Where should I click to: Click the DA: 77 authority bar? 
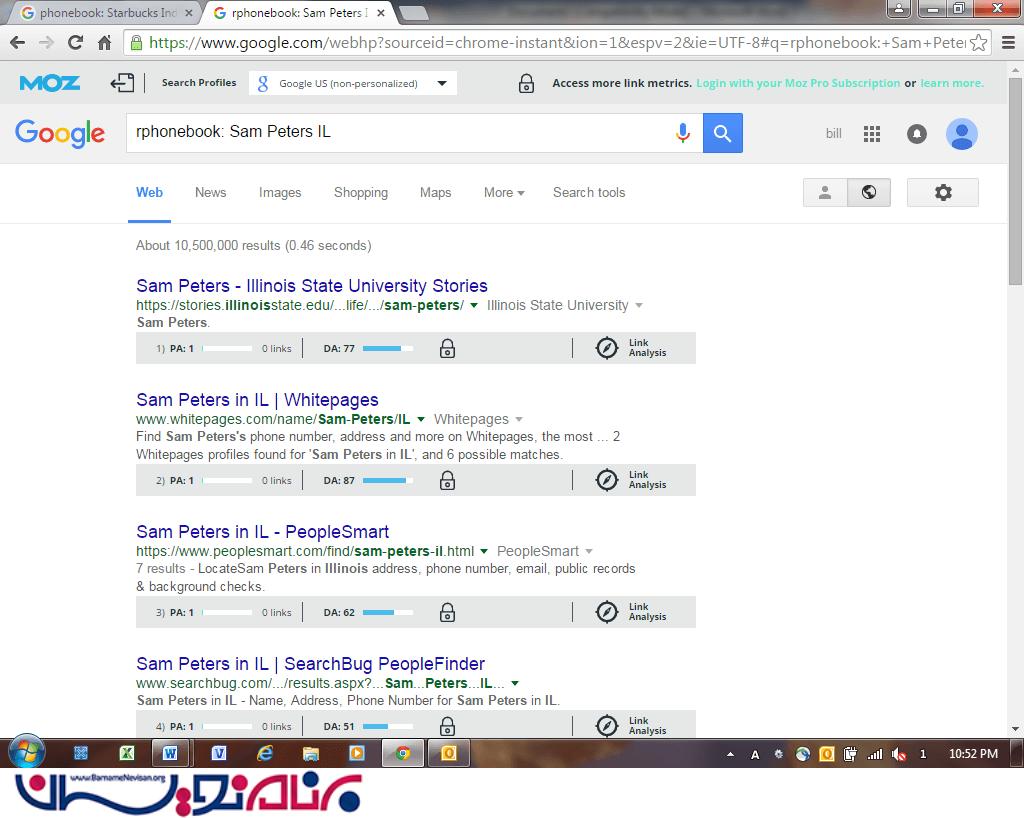tap(388, 349)
